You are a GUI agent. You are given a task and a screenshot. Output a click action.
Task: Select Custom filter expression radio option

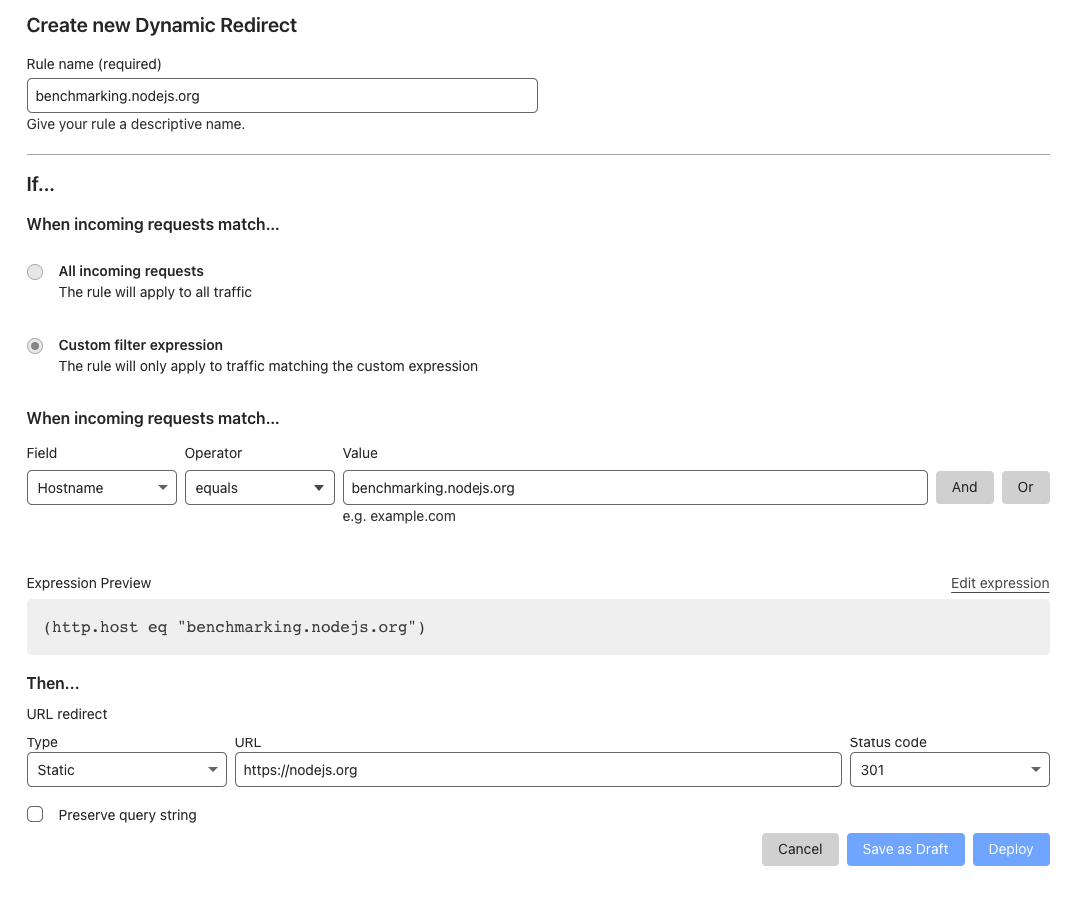click(x=35, y=346)
